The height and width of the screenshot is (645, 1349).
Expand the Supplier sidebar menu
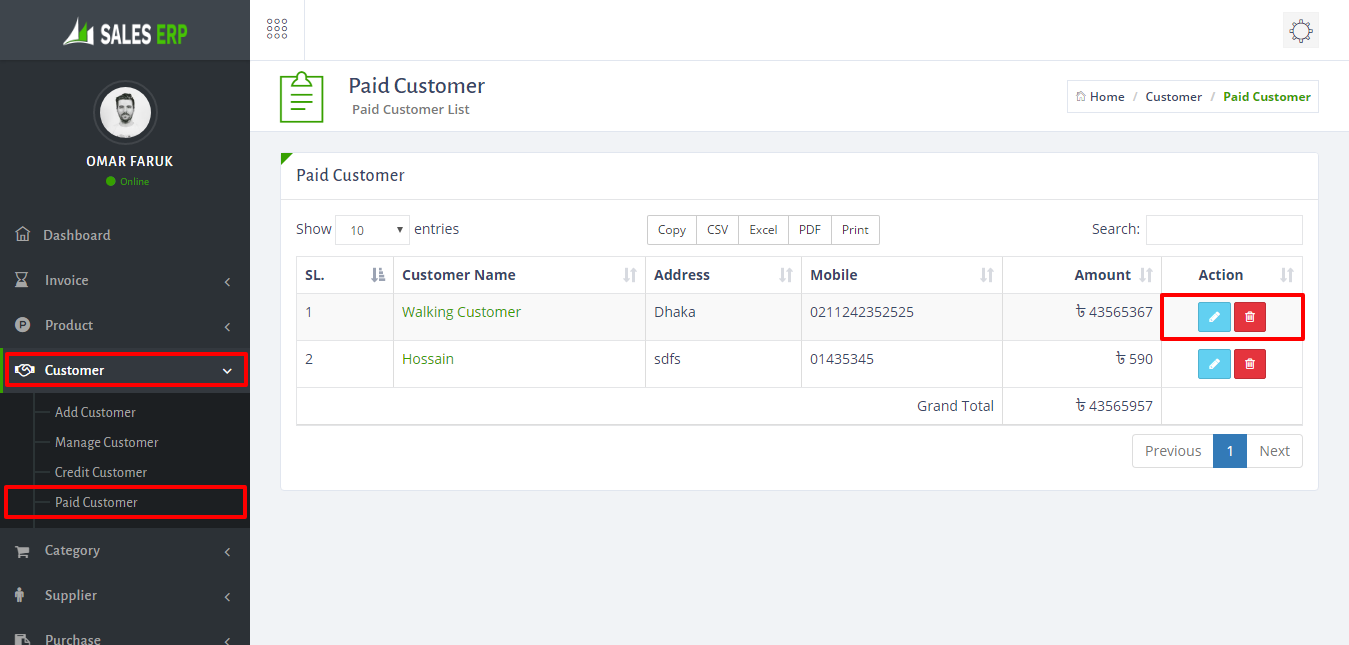point(125,596)
